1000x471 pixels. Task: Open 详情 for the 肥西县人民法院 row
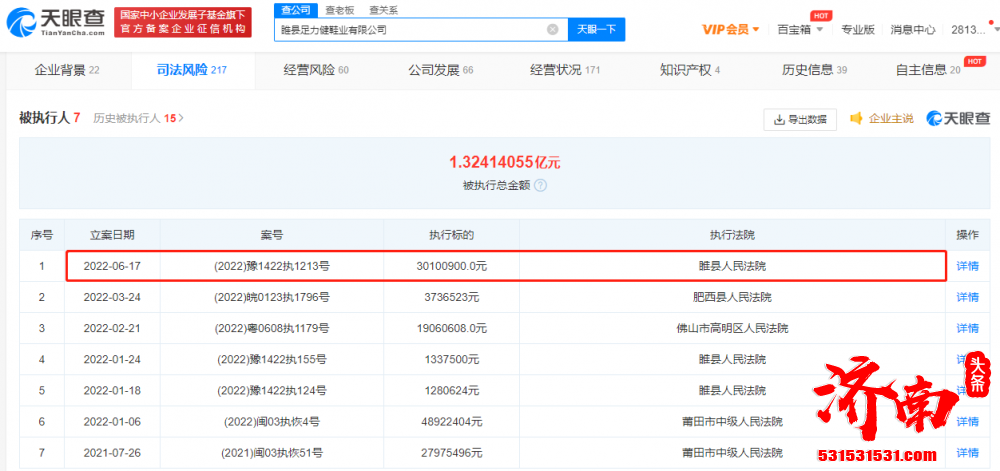(967, 297)
